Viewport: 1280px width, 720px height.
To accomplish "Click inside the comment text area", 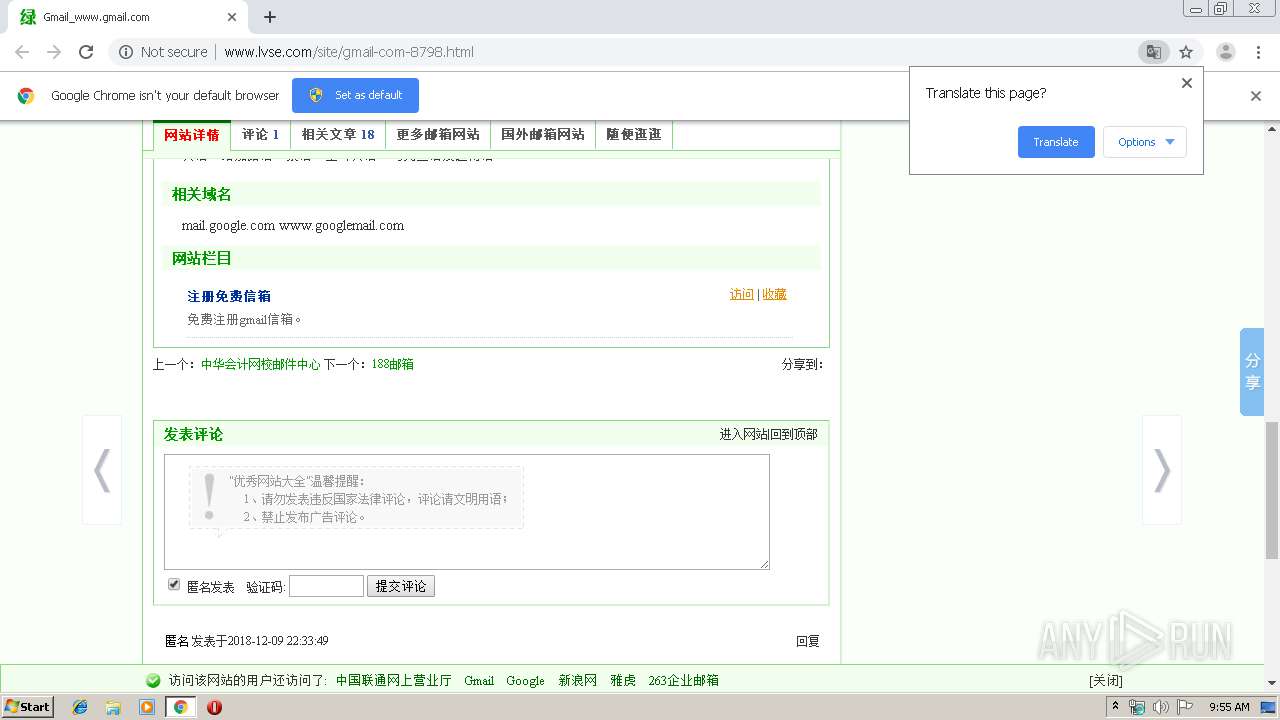I will (467, 512).
